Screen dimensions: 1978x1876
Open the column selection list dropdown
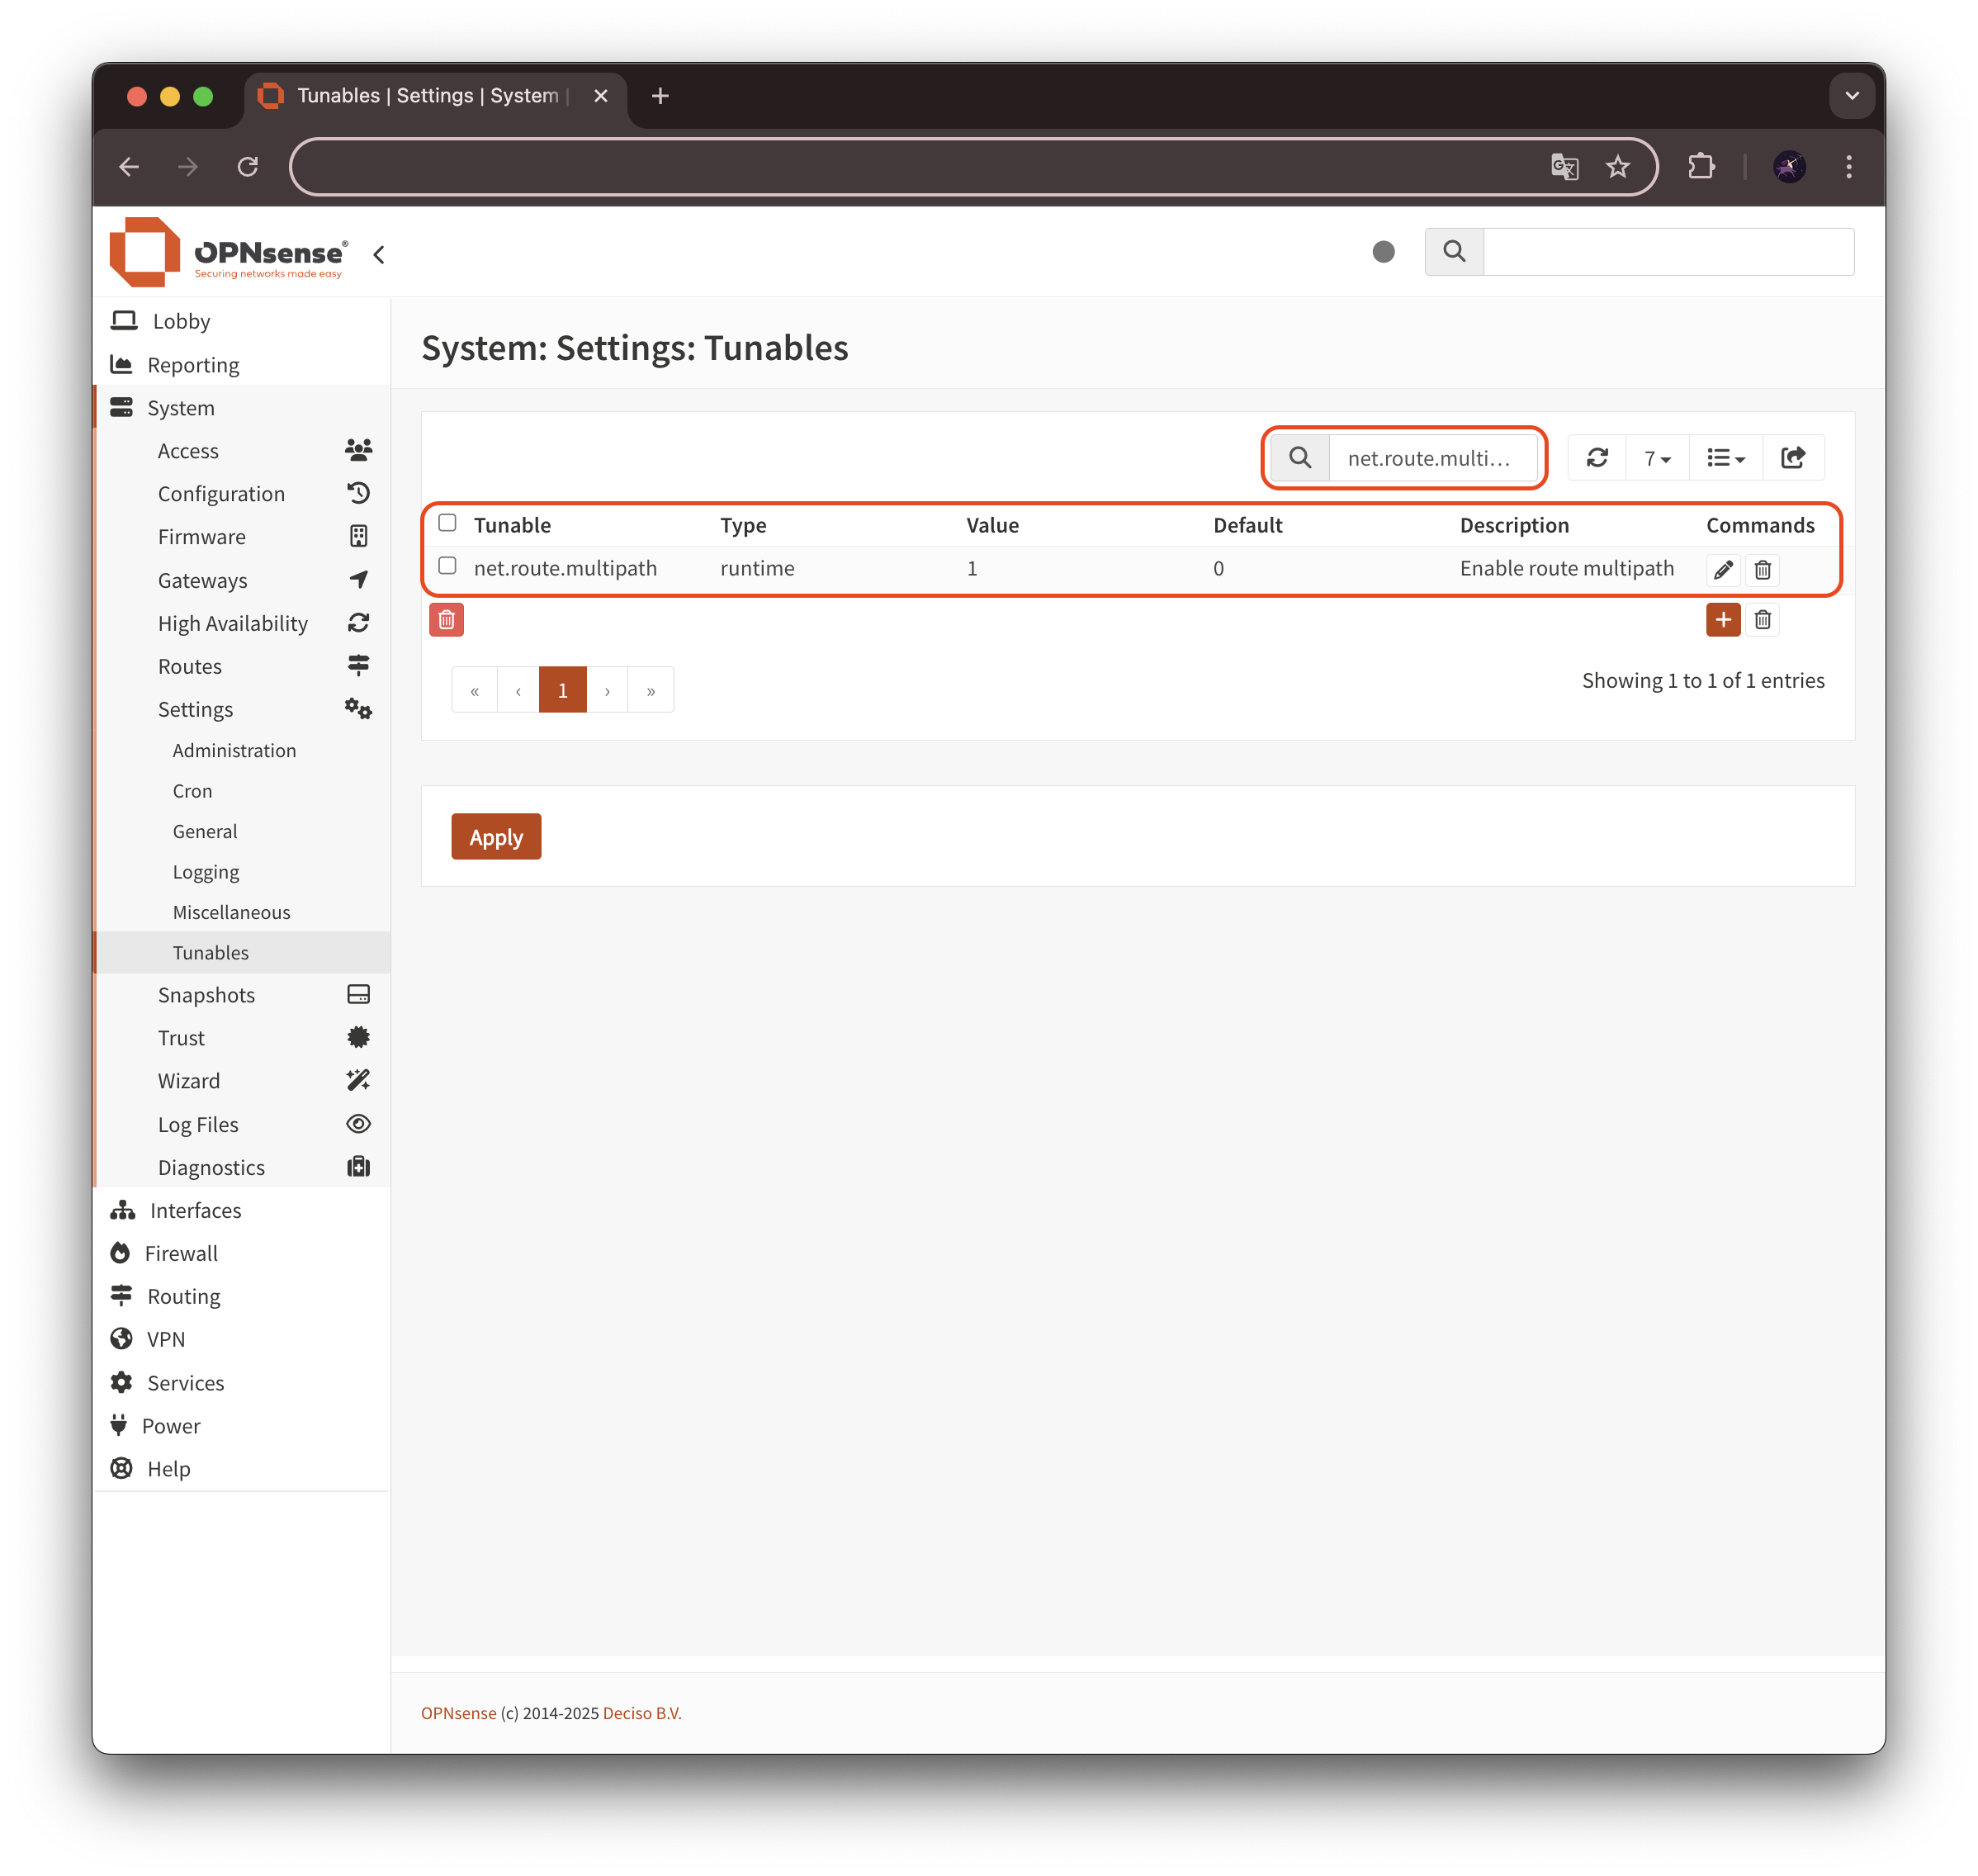[1725, 458]
